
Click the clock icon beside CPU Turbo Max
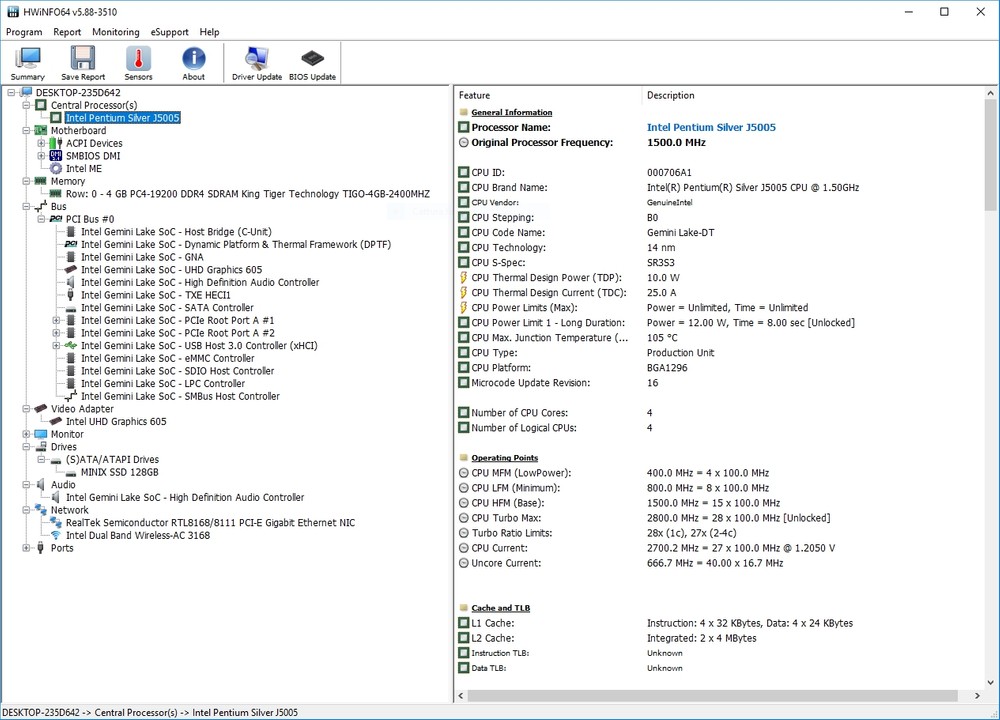(x=464, y=518)
